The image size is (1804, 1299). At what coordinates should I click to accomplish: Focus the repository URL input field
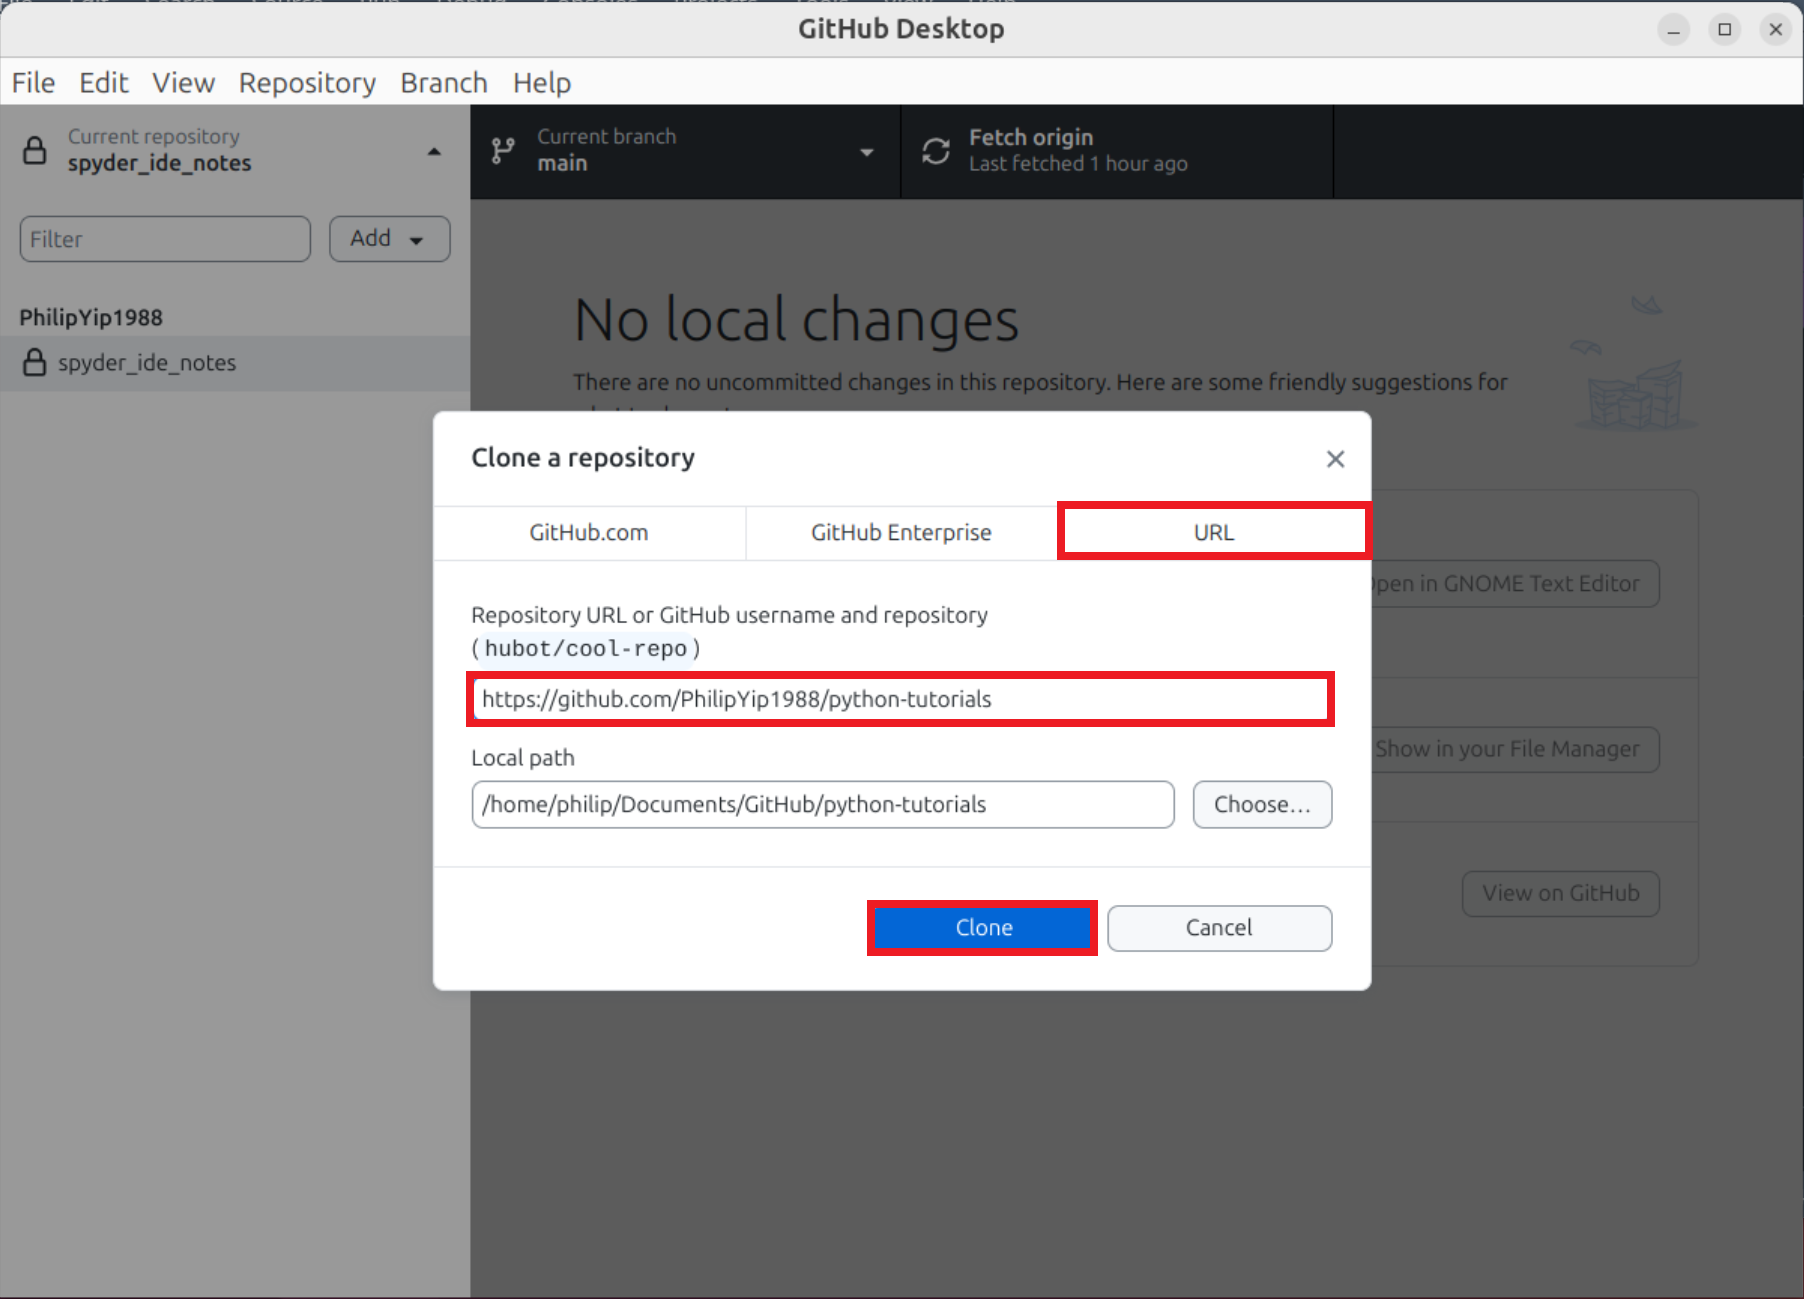tap(900, 699)
